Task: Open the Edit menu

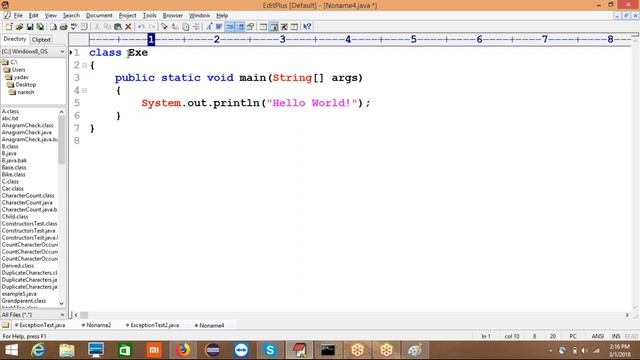Action: tap(33, 16)
